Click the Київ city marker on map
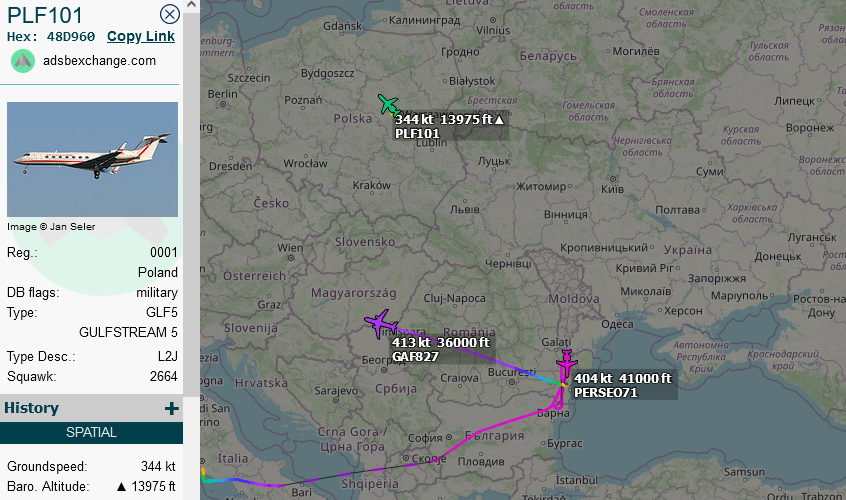Image resolution: width=846 pixels, height=500 pixels. point(612,179)
